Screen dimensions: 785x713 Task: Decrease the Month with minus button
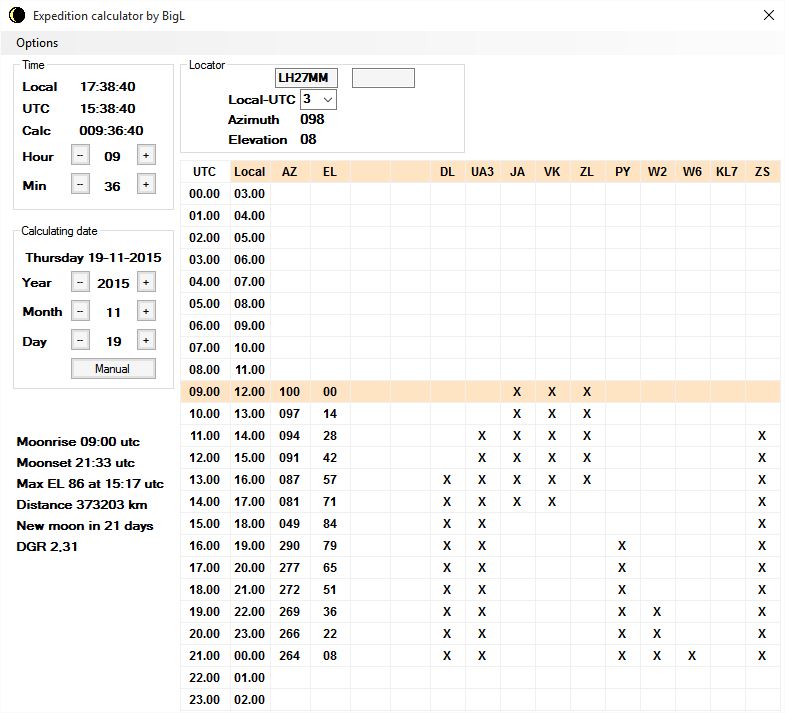(81, 312)
